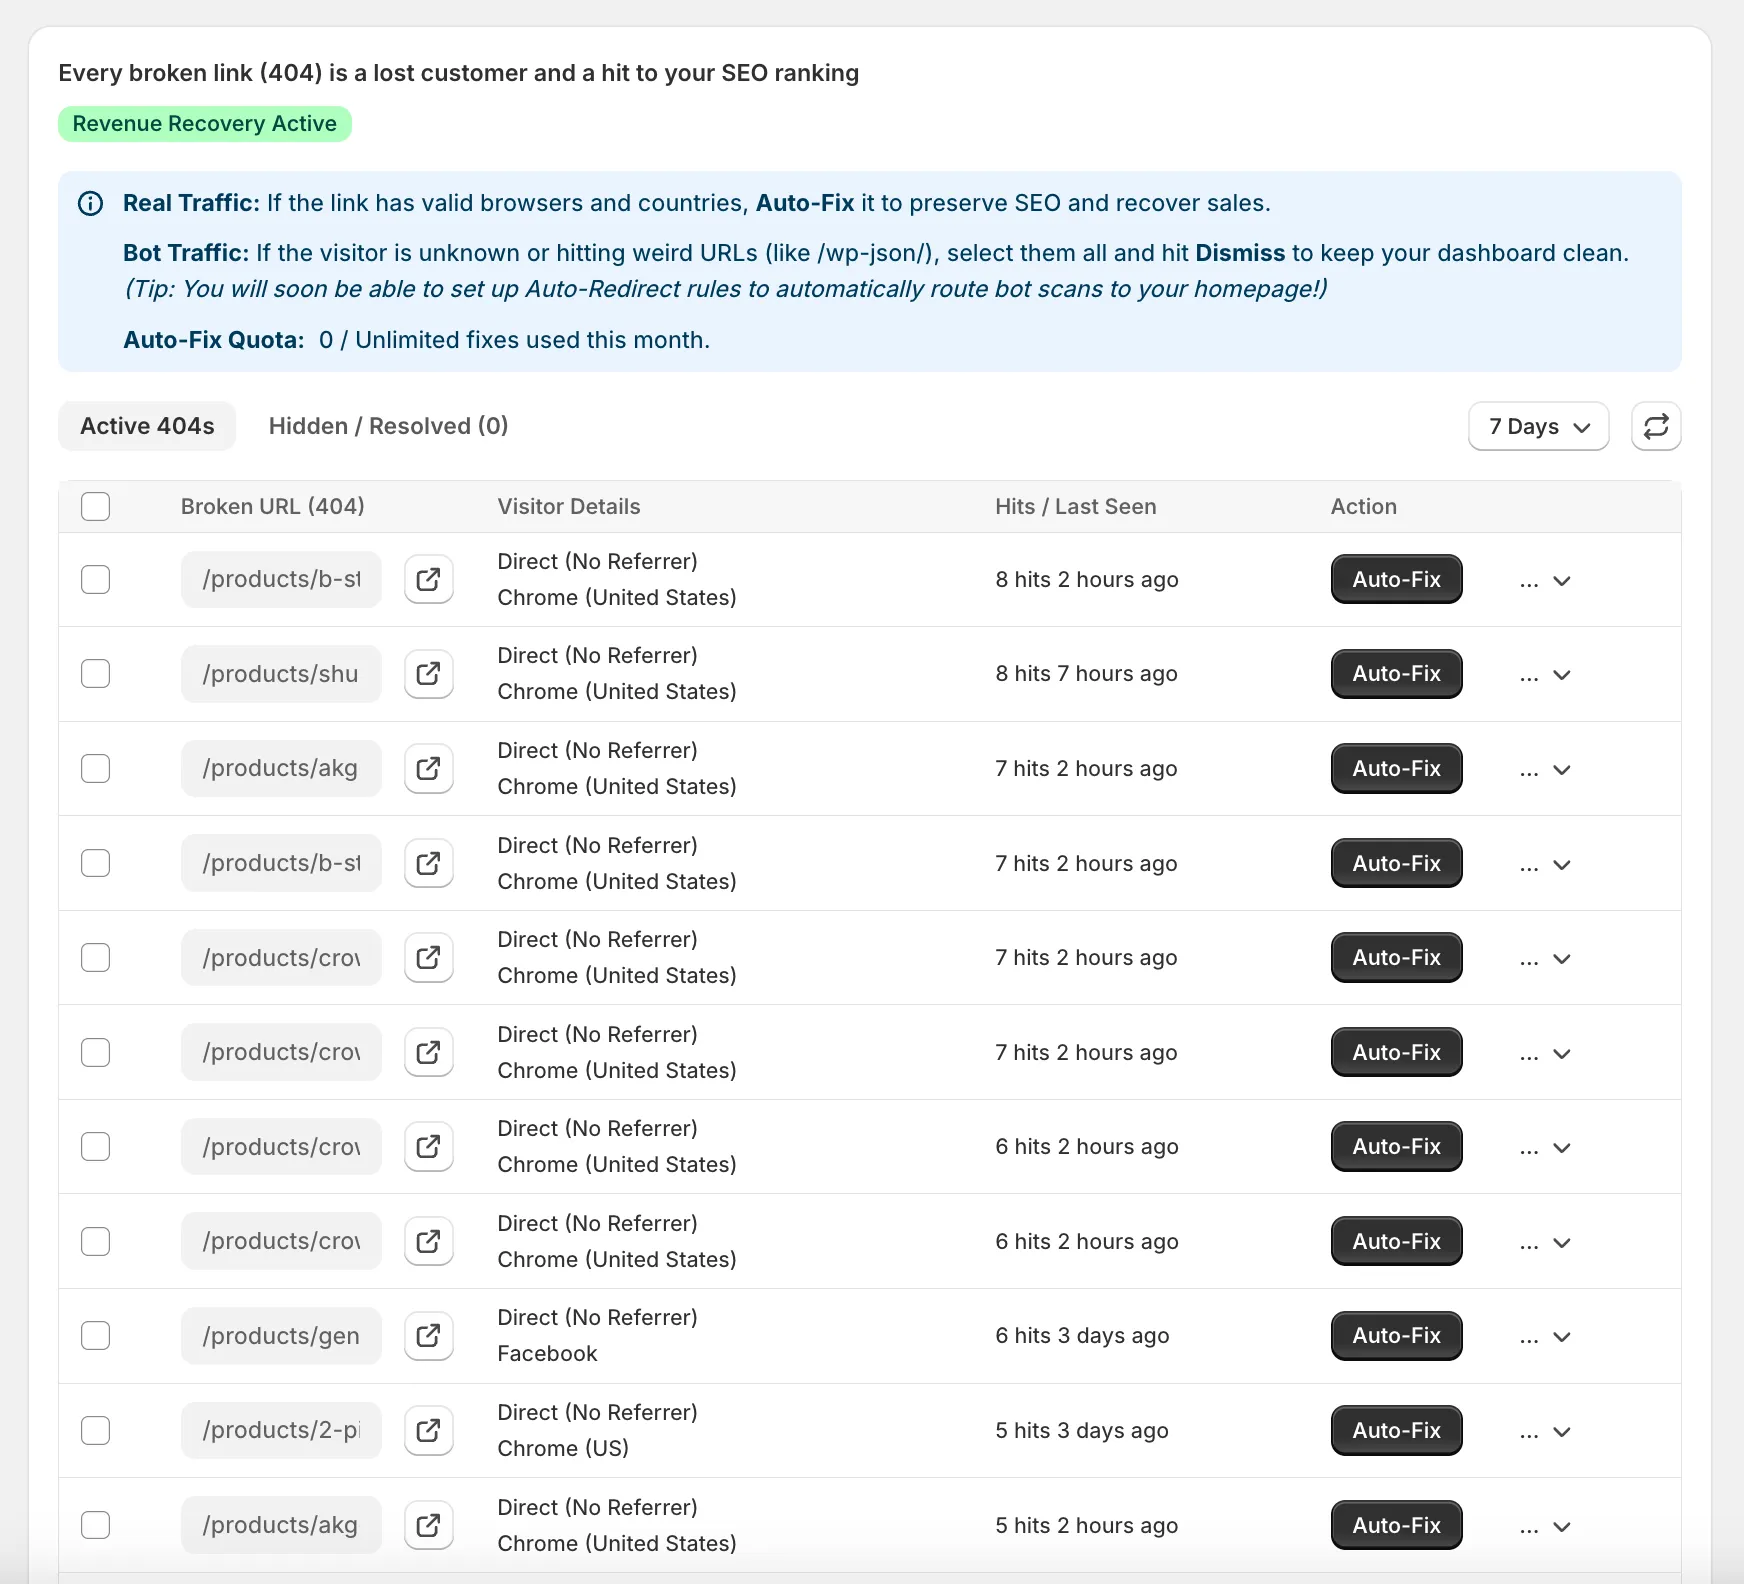Open the /products/gen link in new tab
1744x1584 pixels.
429,1336
